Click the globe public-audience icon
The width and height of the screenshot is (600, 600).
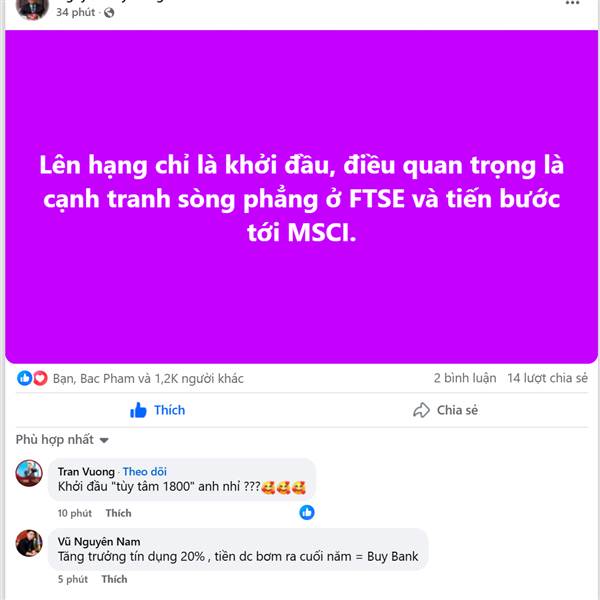109,13
